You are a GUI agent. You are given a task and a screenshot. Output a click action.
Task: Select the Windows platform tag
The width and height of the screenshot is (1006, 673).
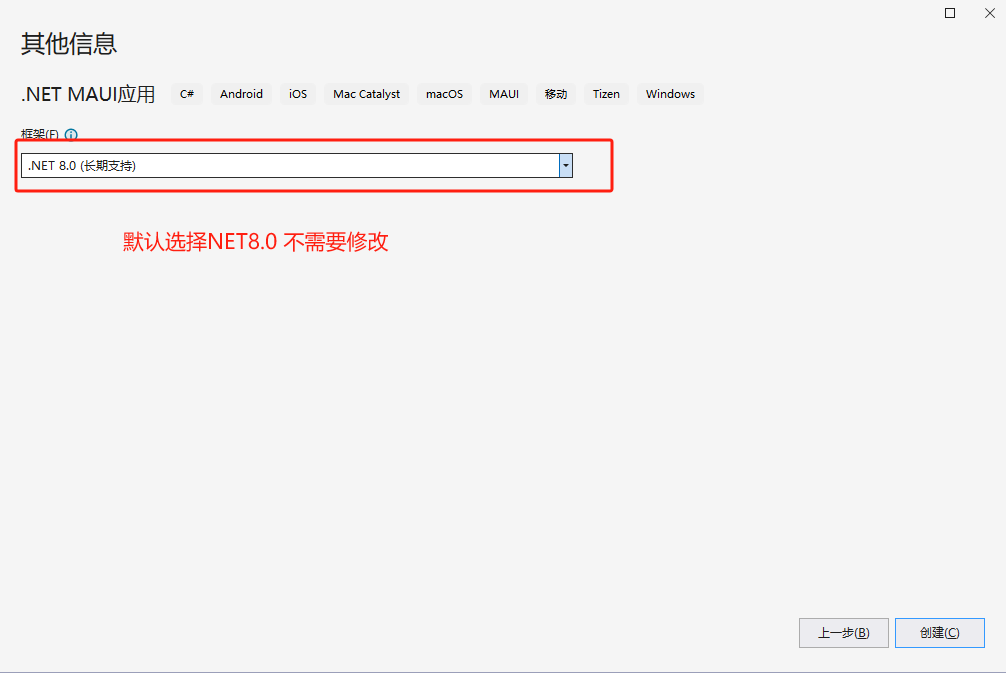[x=669, y=93]
